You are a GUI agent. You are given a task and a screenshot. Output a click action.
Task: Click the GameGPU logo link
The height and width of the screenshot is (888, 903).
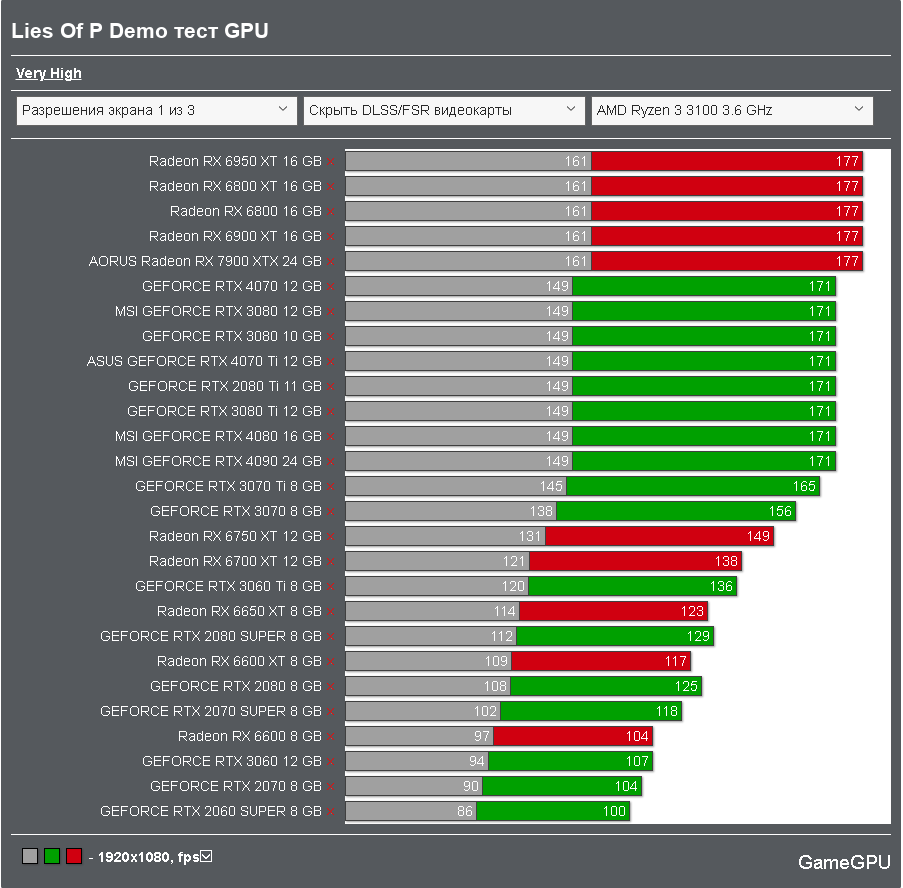coord(844,862)
